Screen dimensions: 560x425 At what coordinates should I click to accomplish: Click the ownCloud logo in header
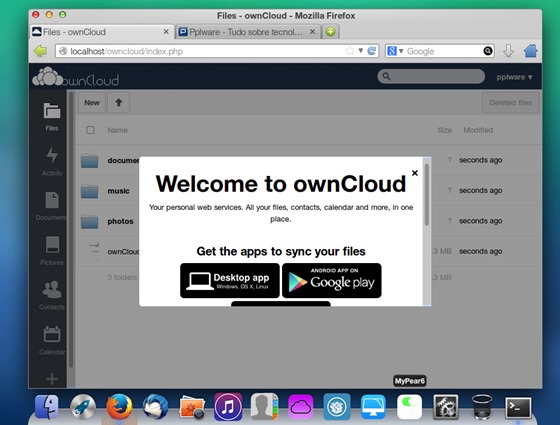75,77
